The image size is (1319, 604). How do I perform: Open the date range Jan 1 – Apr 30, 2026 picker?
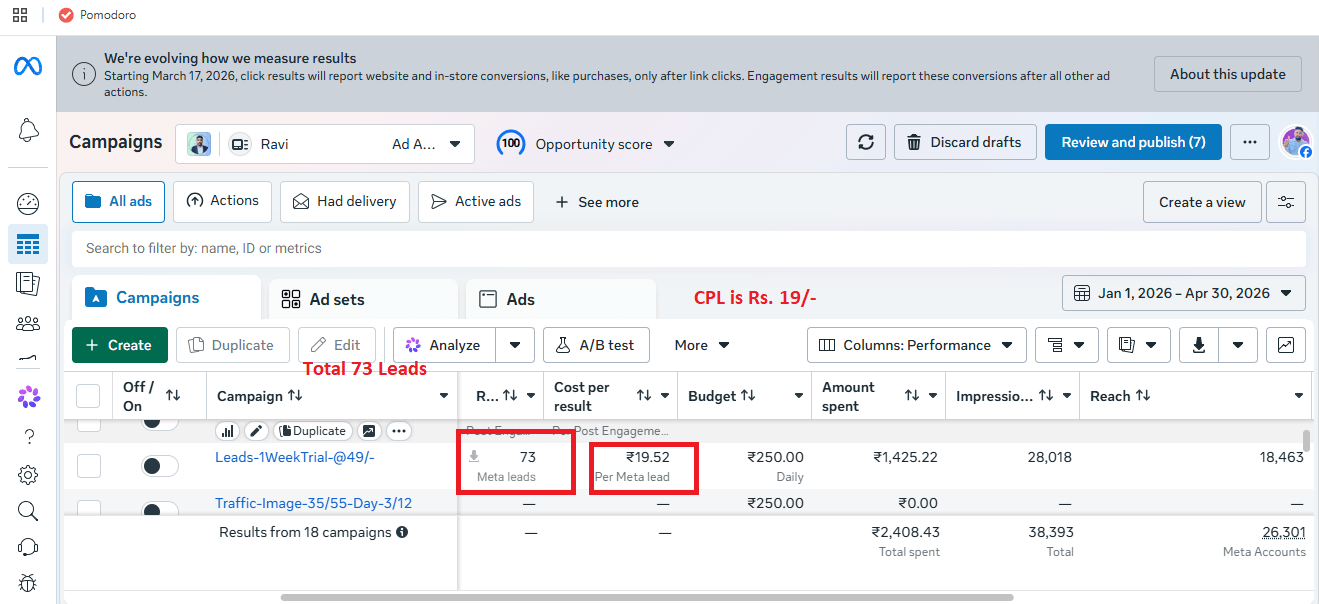(x=1184, y=294)
